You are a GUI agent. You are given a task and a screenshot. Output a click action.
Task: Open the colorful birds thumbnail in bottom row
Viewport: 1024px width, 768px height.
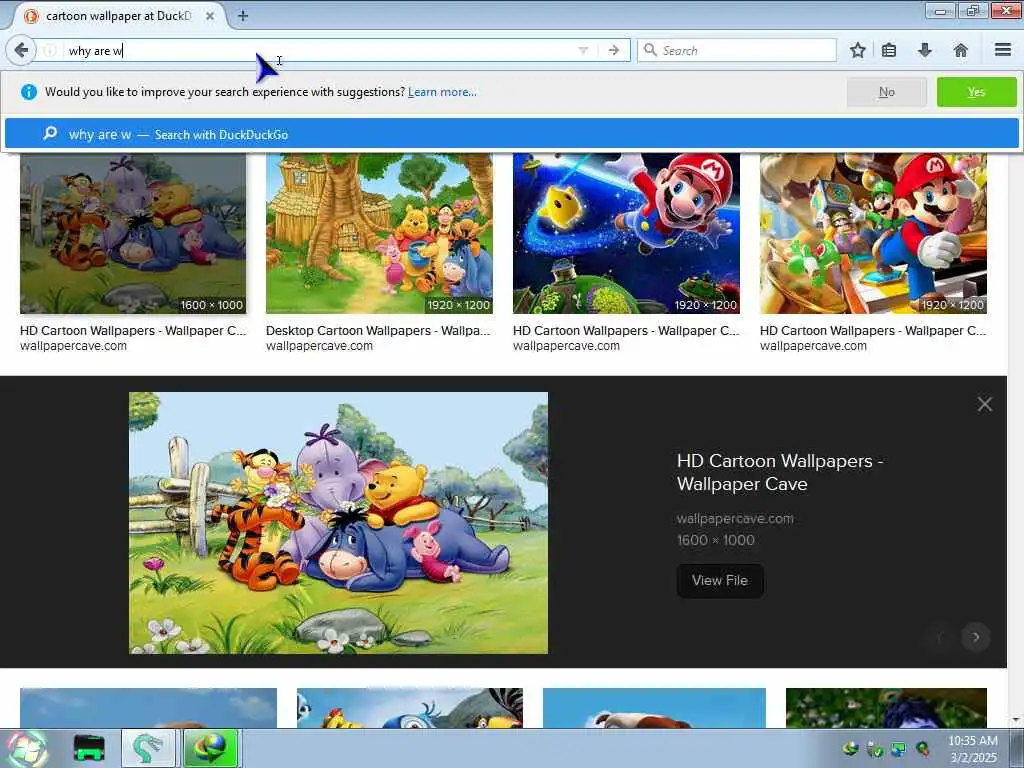[409, 708]
